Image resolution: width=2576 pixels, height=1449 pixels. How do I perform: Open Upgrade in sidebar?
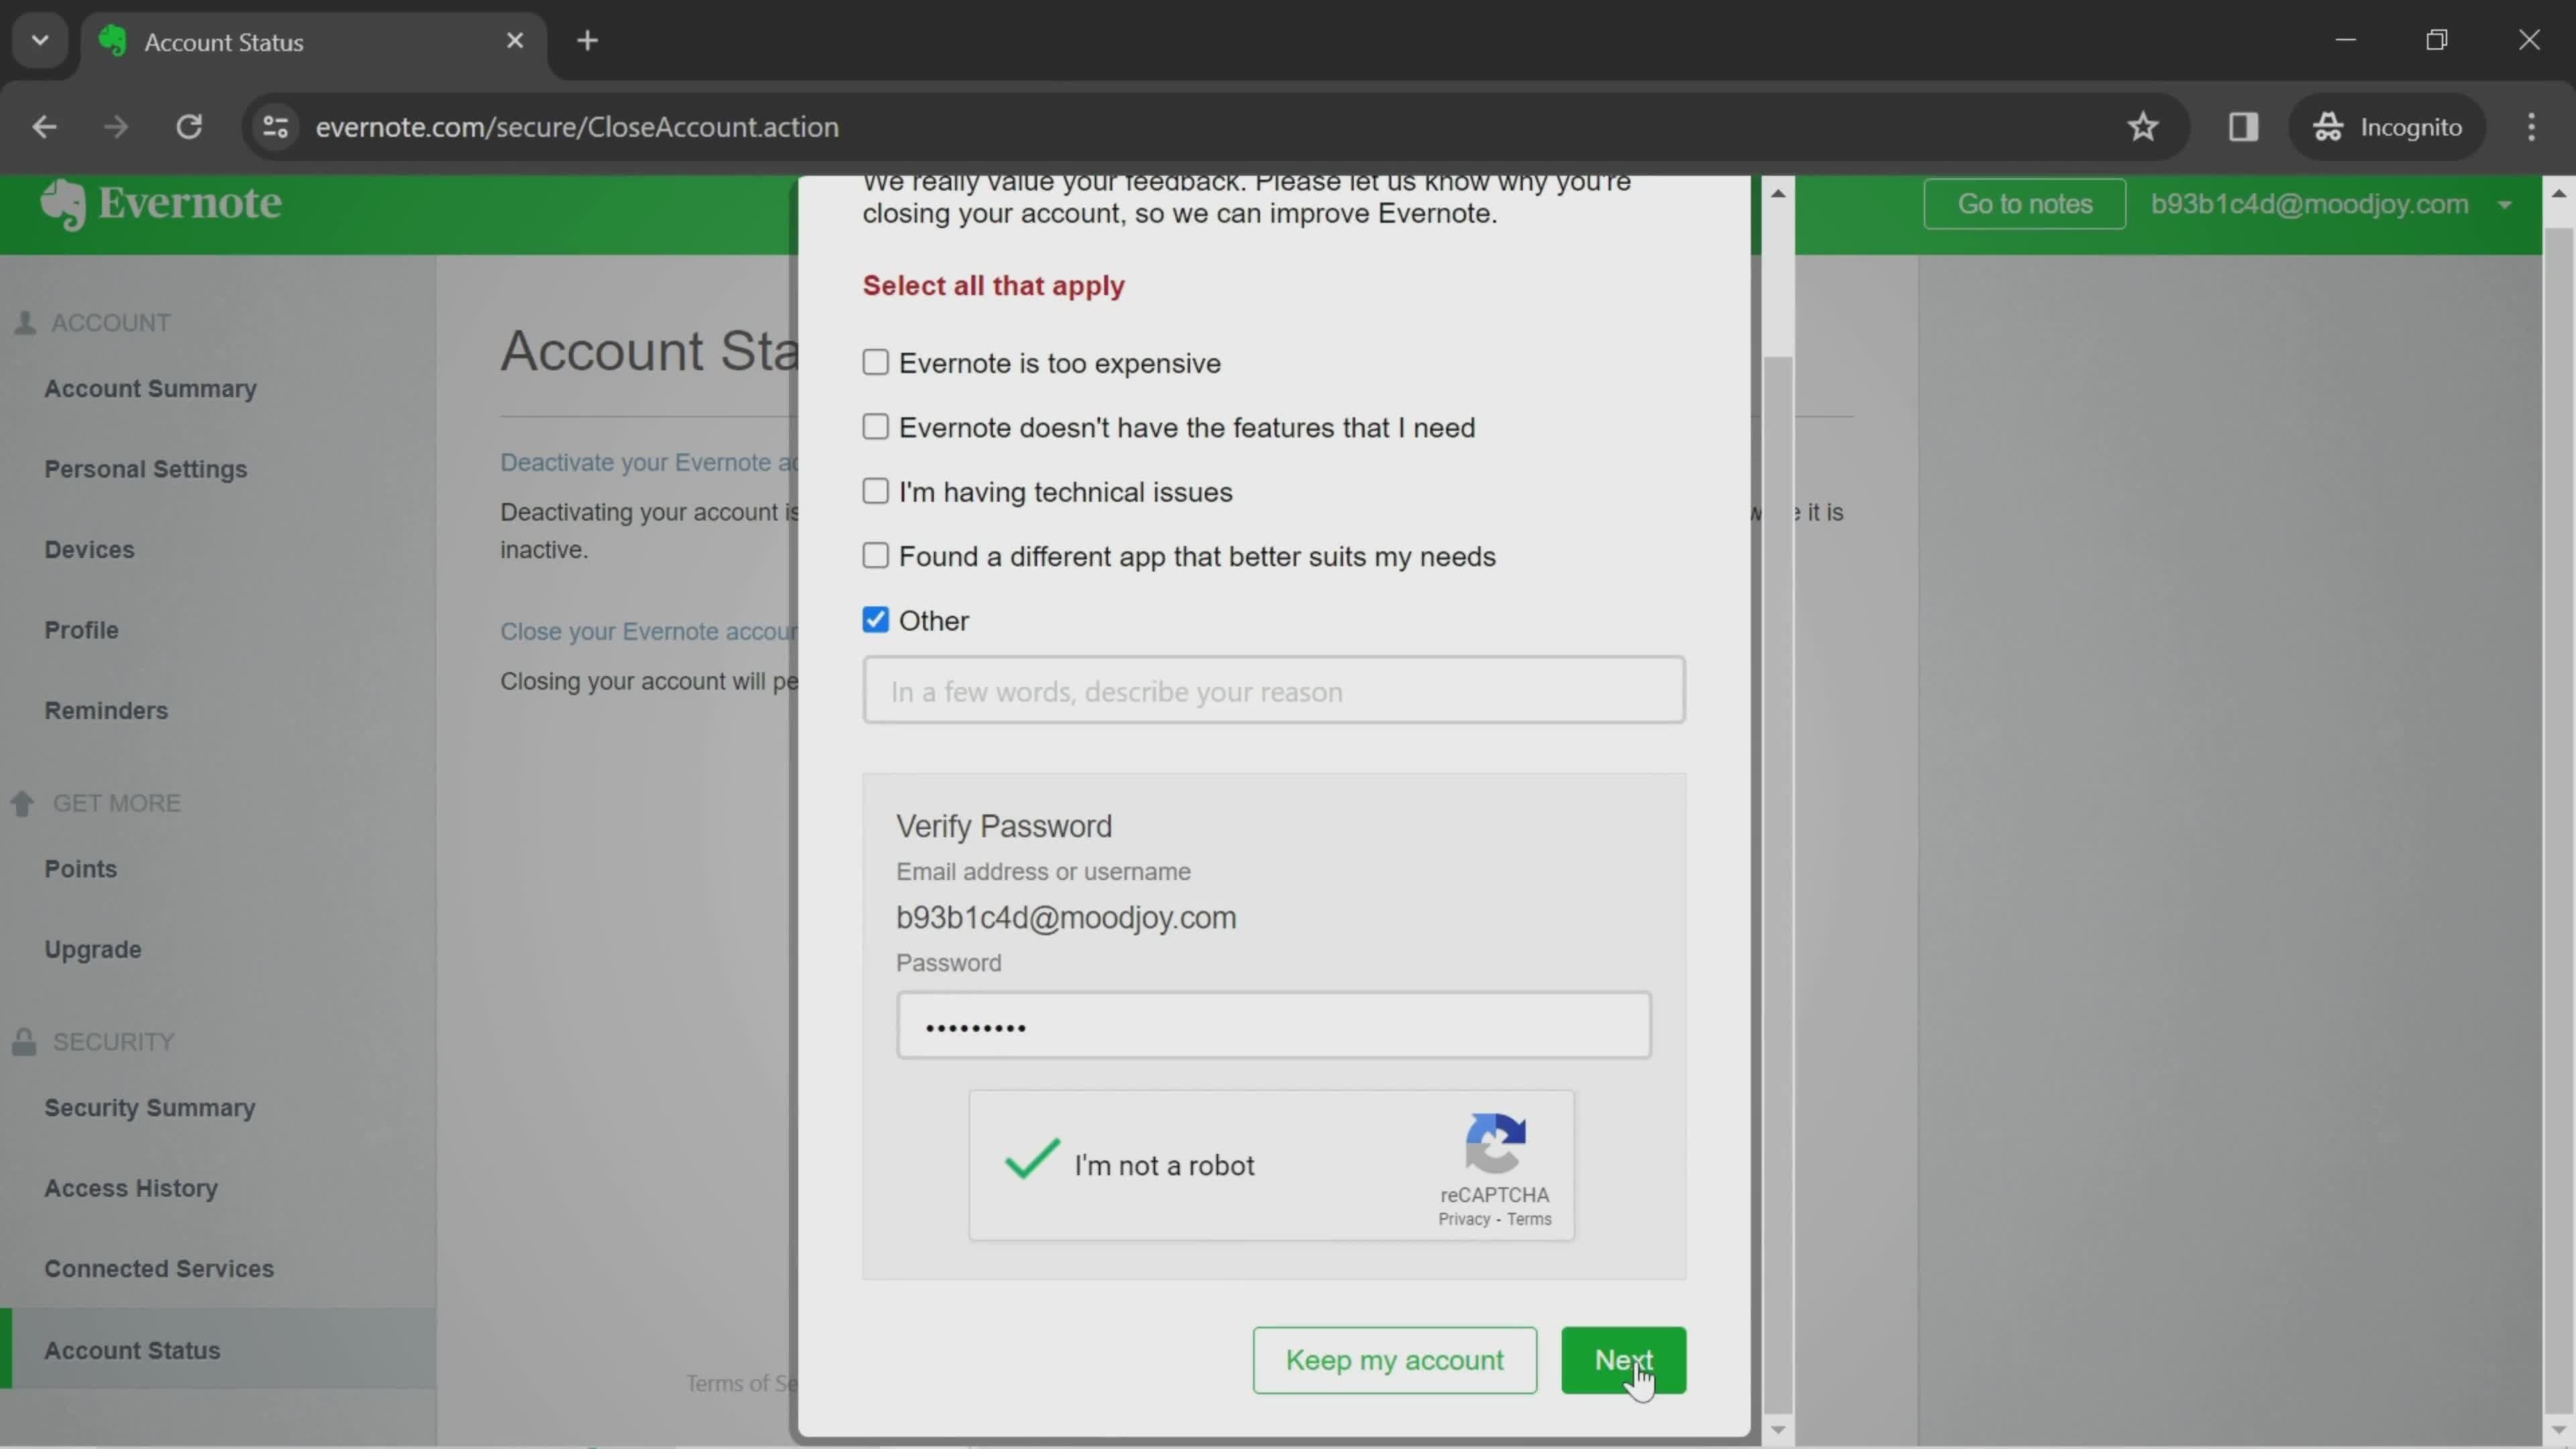coord(92,949)
